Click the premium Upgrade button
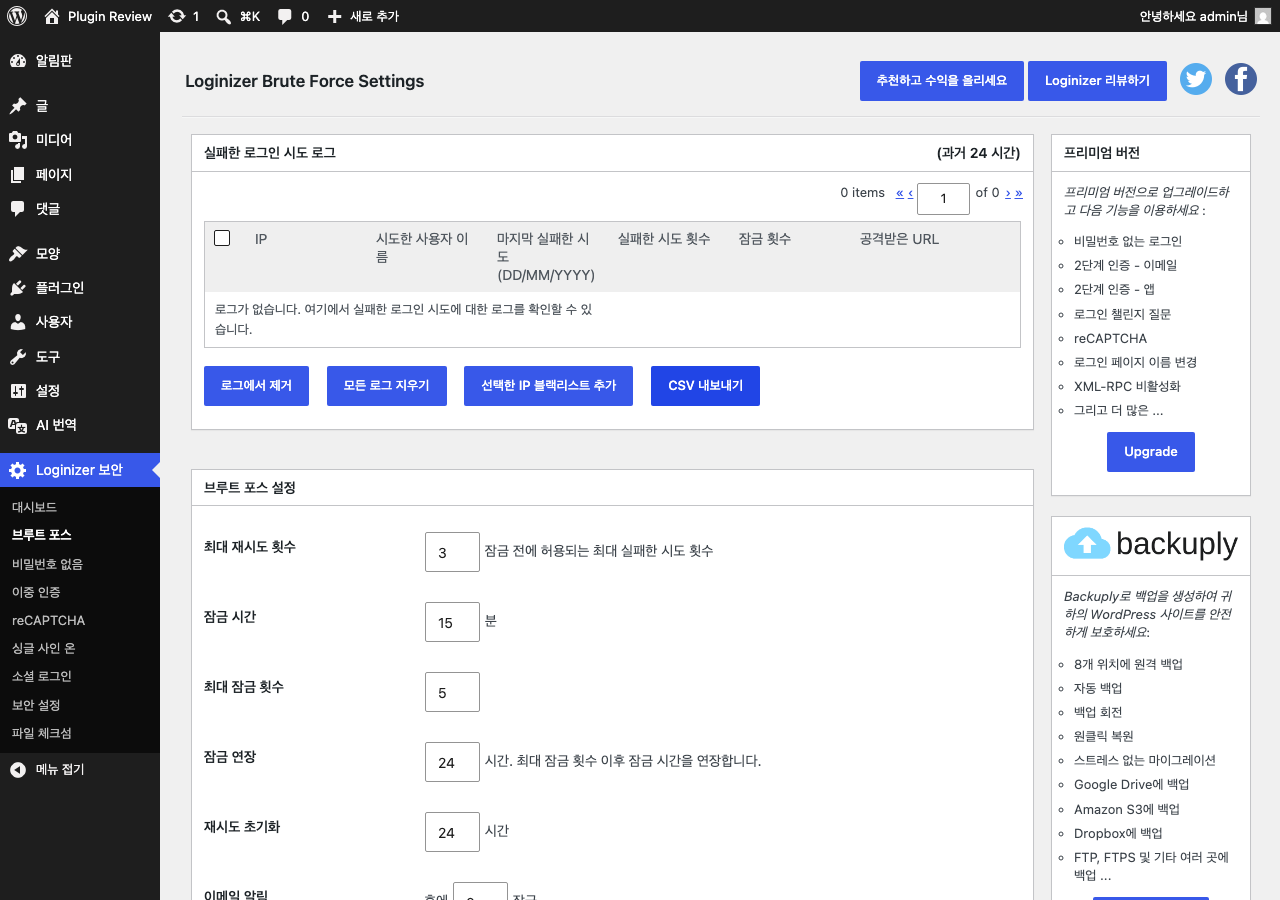Image resolution: width=1280 pixels, height=900 pixels. tap(1151, 452)
